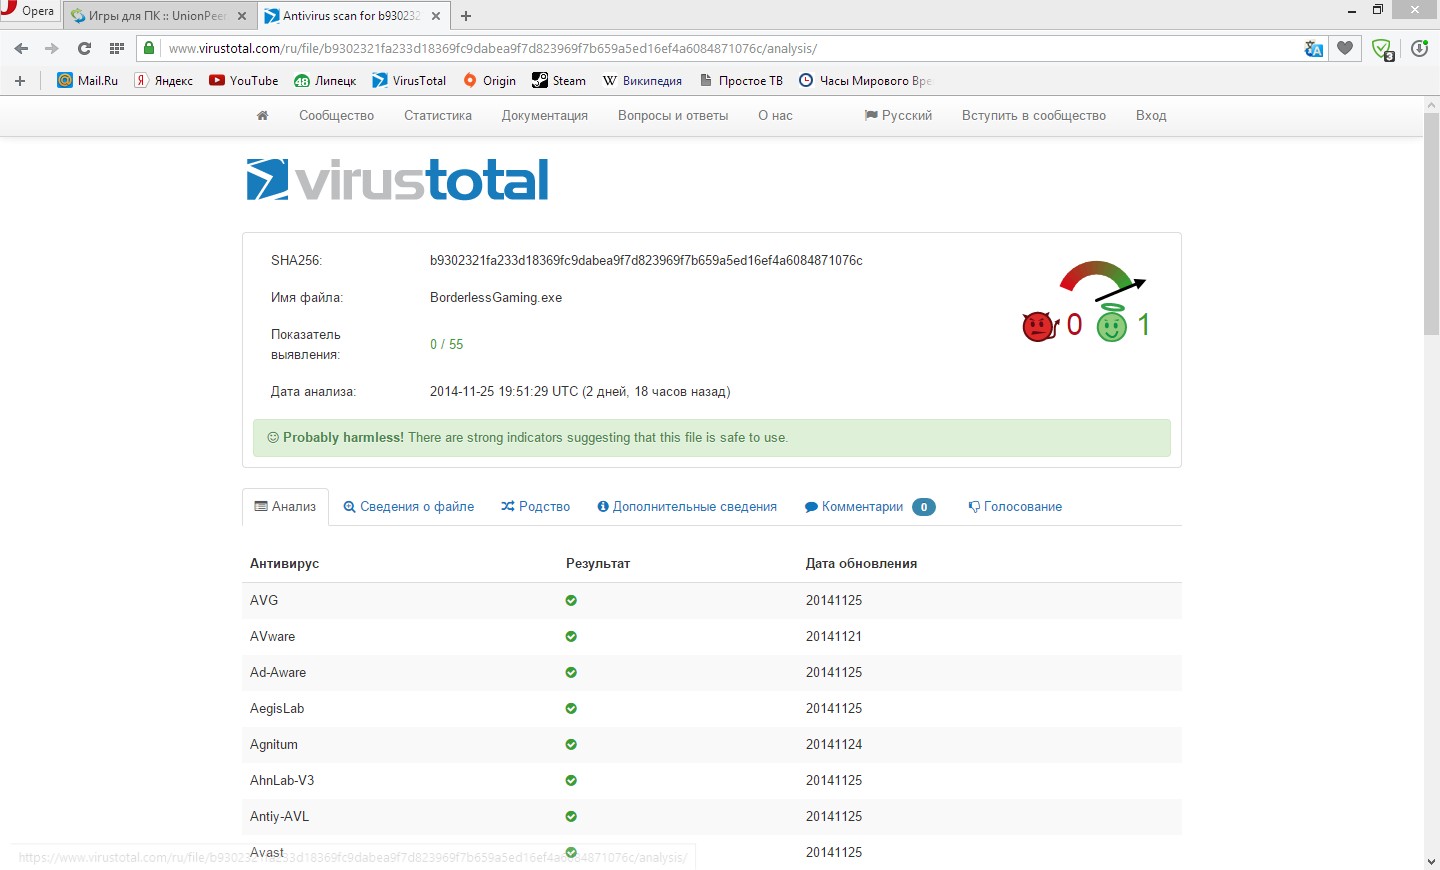
Task: Open the Дополнительные сведения tab
Action: point(687,507)
